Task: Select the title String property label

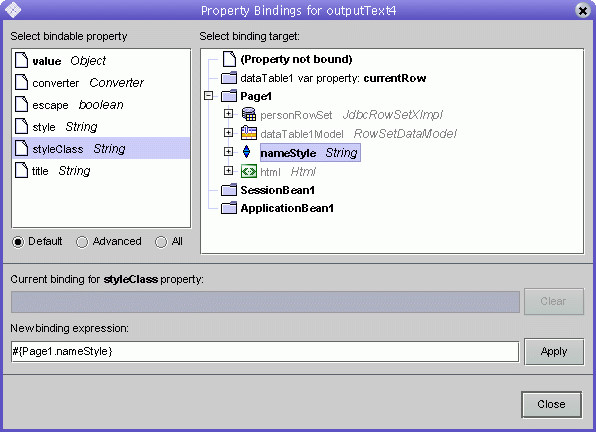Action: (x=61, y=171)
